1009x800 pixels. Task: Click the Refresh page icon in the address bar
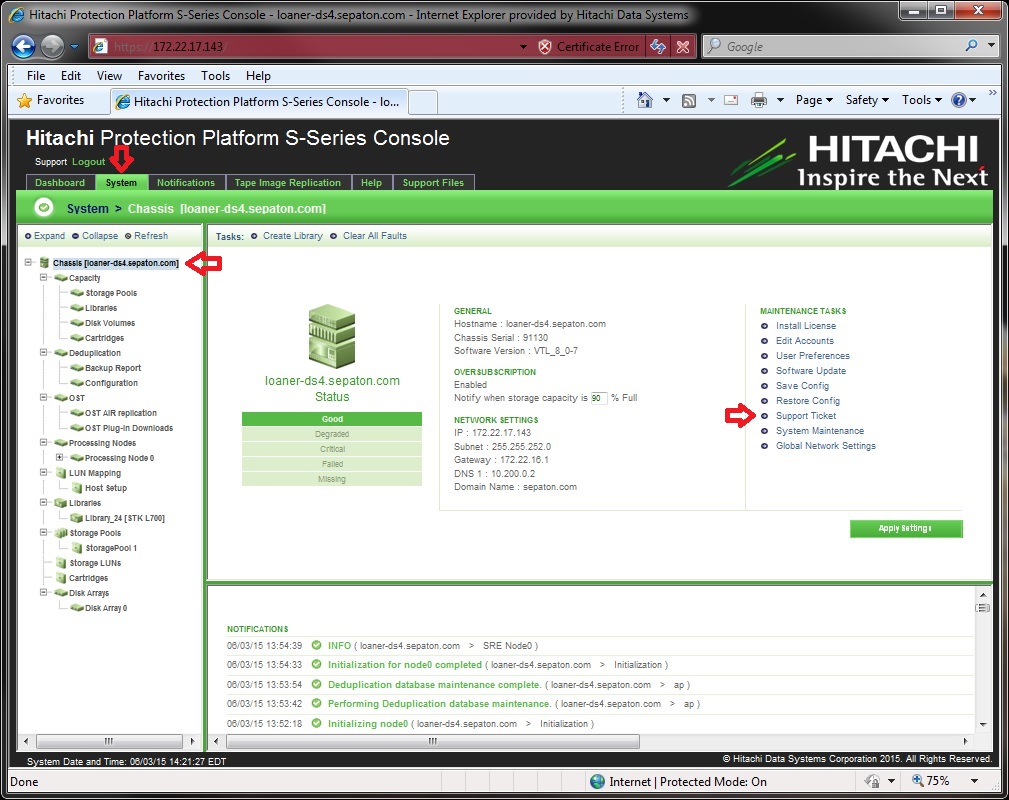(x=658, y=46)
